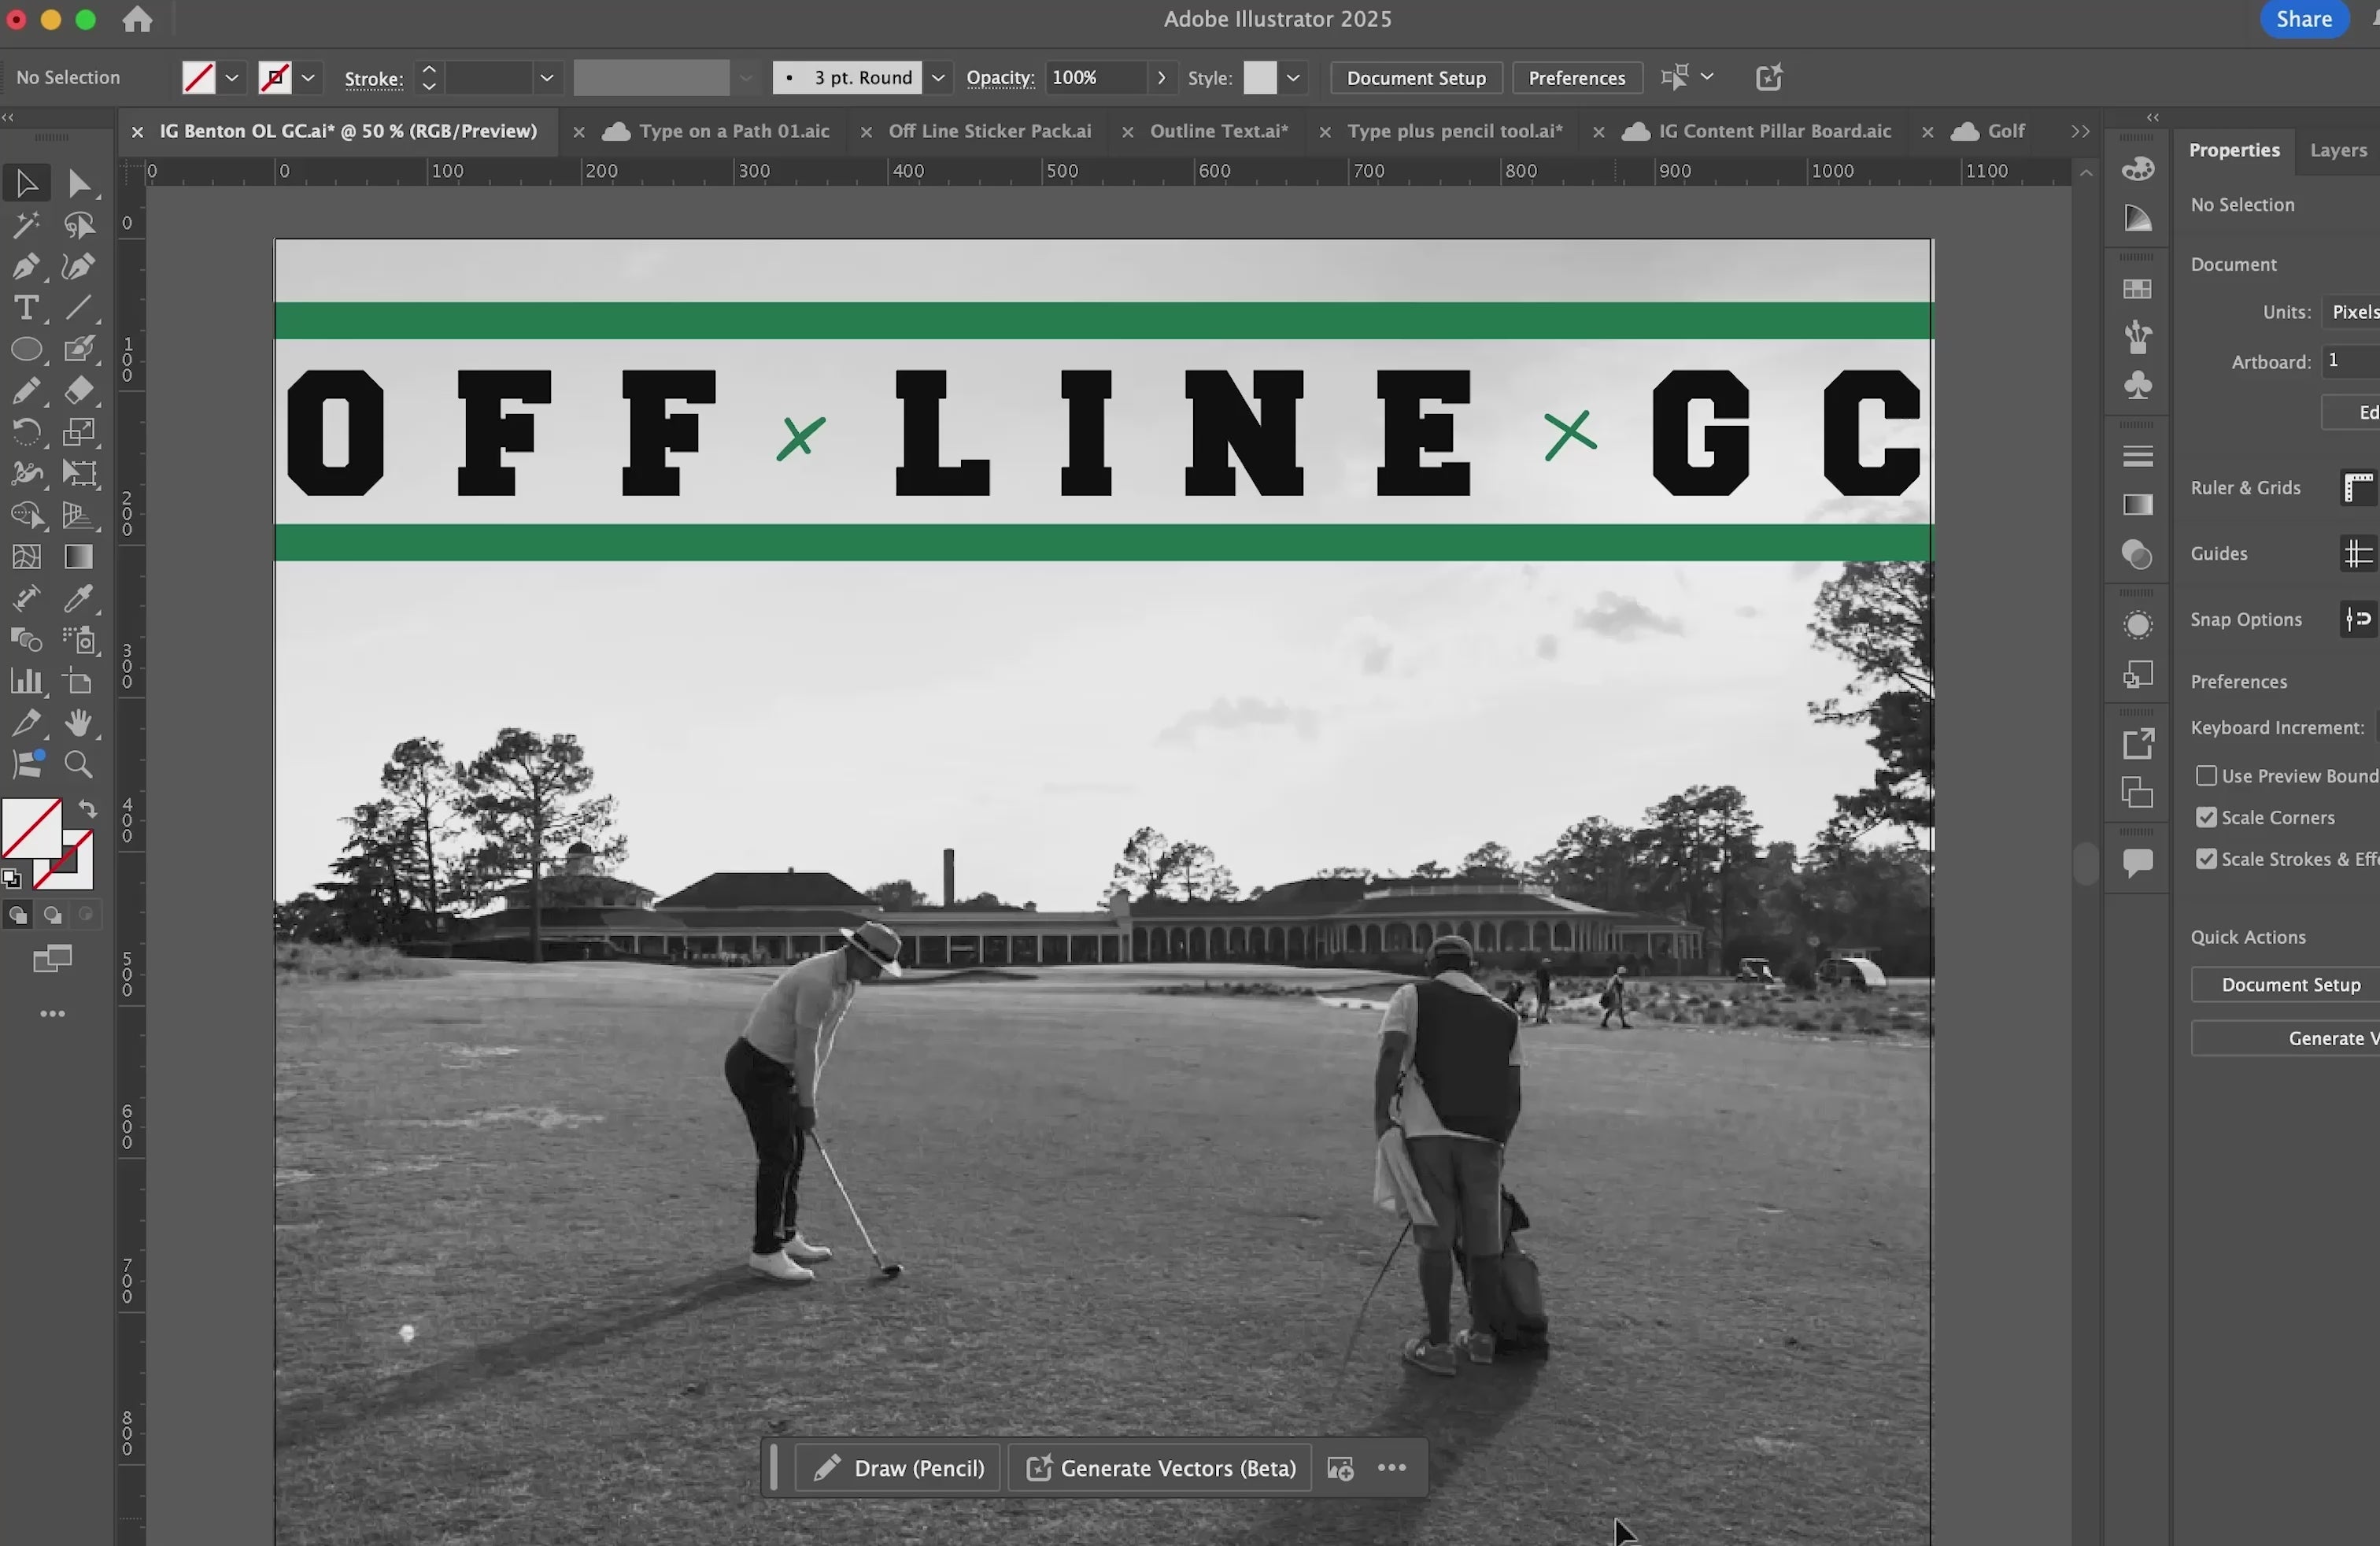Uncheck Scale Corners option
Screen dimensions: 2380x1546
[2206, 818]
